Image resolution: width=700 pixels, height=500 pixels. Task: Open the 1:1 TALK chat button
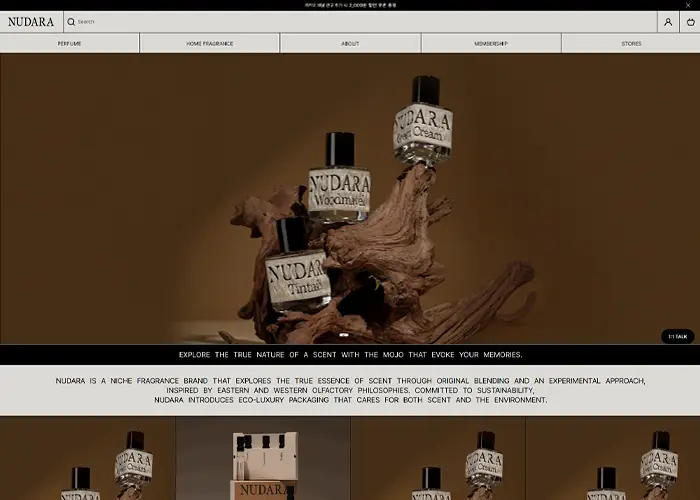pos(677,337)
